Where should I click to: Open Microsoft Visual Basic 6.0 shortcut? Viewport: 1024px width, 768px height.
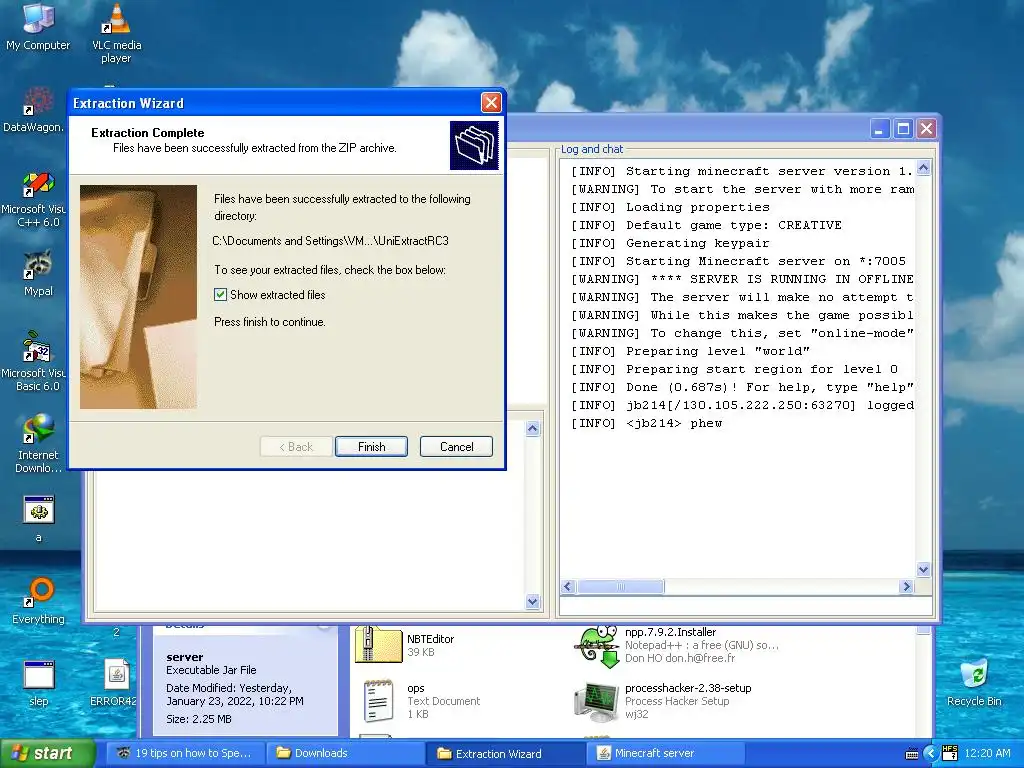[36, 361]
